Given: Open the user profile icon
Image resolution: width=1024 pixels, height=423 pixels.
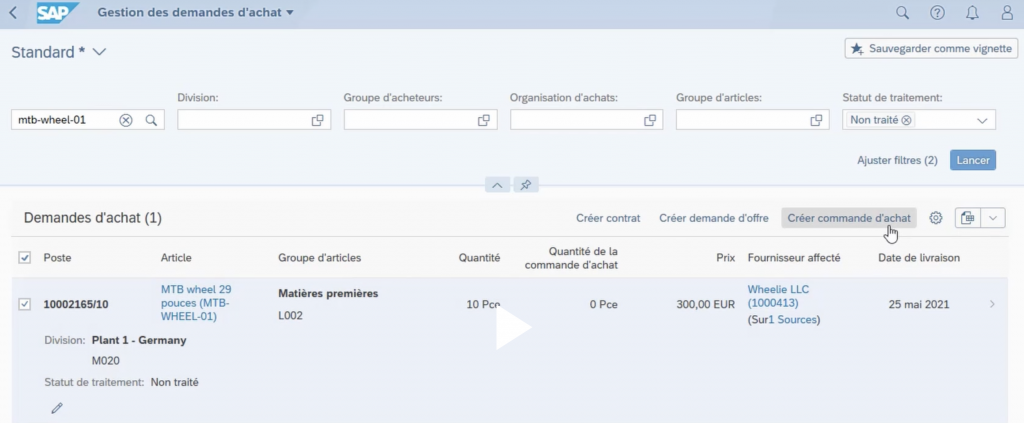Looking at the screenshot, I should pos(1006,13).
